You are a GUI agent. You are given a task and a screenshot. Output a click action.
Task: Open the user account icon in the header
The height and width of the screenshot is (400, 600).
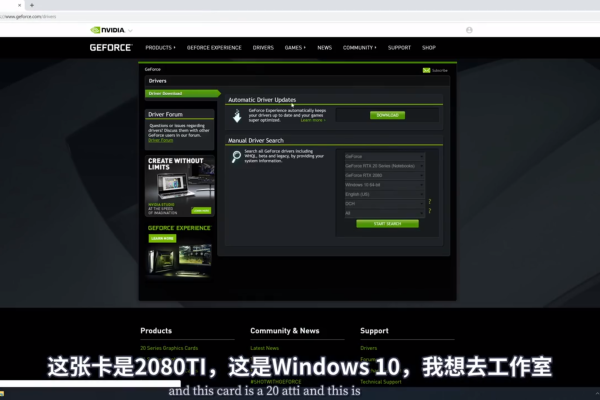tap(469, 30)
